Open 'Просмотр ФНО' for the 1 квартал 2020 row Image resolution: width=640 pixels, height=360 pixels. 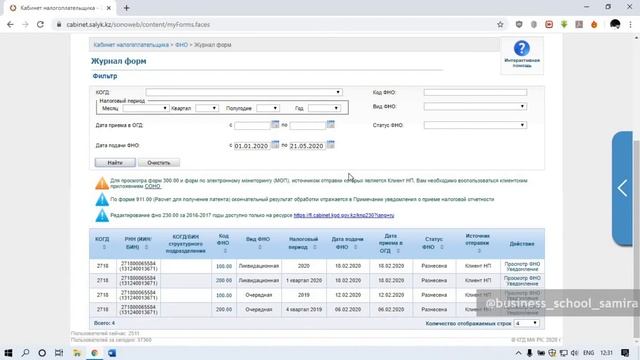point(522,278)
